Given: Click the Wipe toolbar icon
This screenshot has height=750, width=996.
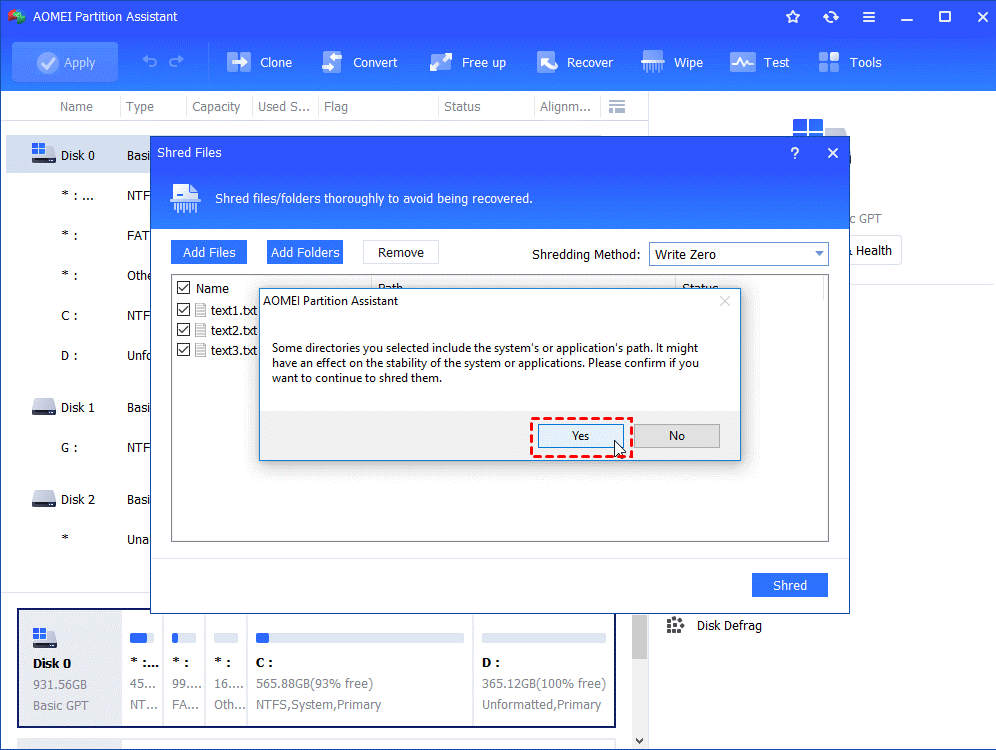Looking at the screenshot, I should [x=653, y=62].
